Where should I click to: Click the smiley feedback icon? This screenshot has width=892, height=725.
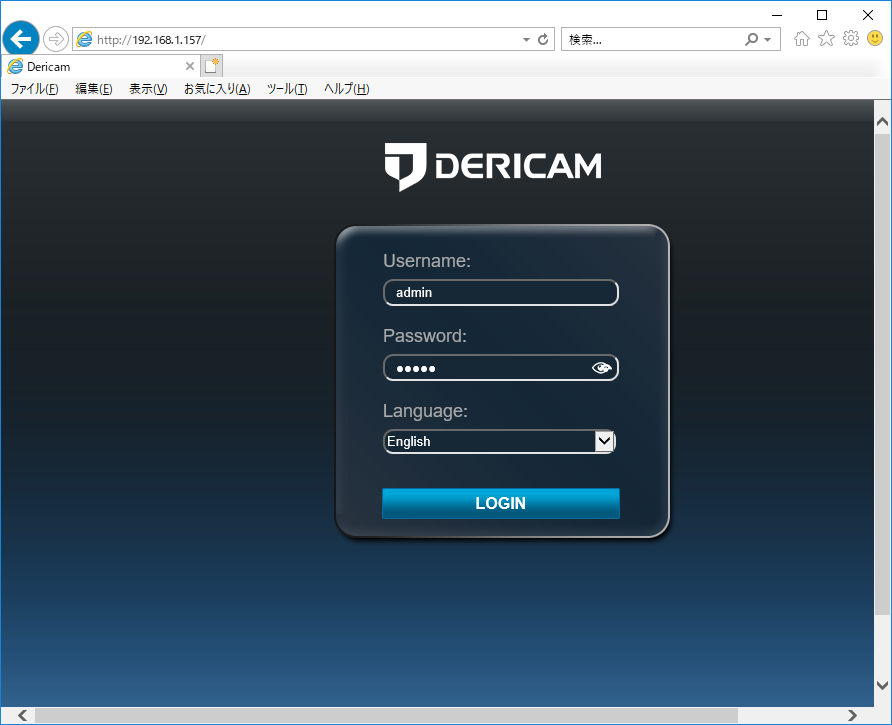point(875,39)
